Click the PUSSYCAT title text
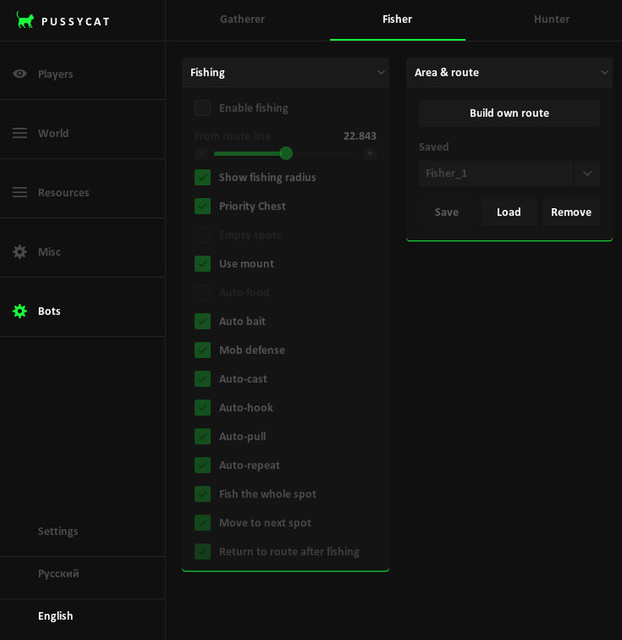 [76, 22]
